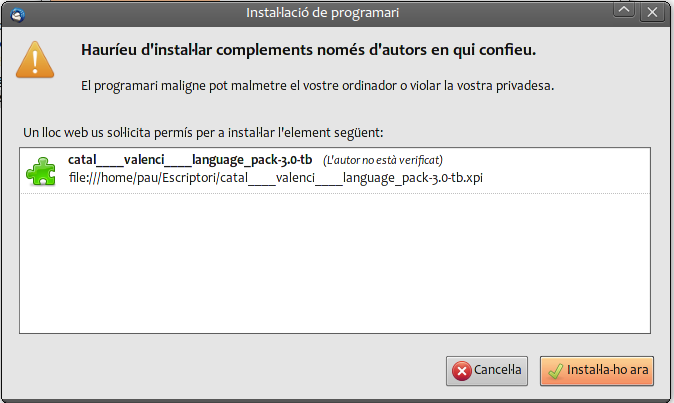Click the "Instal·lació de programari" title bar text
The image size is (674, 403).
322,13
